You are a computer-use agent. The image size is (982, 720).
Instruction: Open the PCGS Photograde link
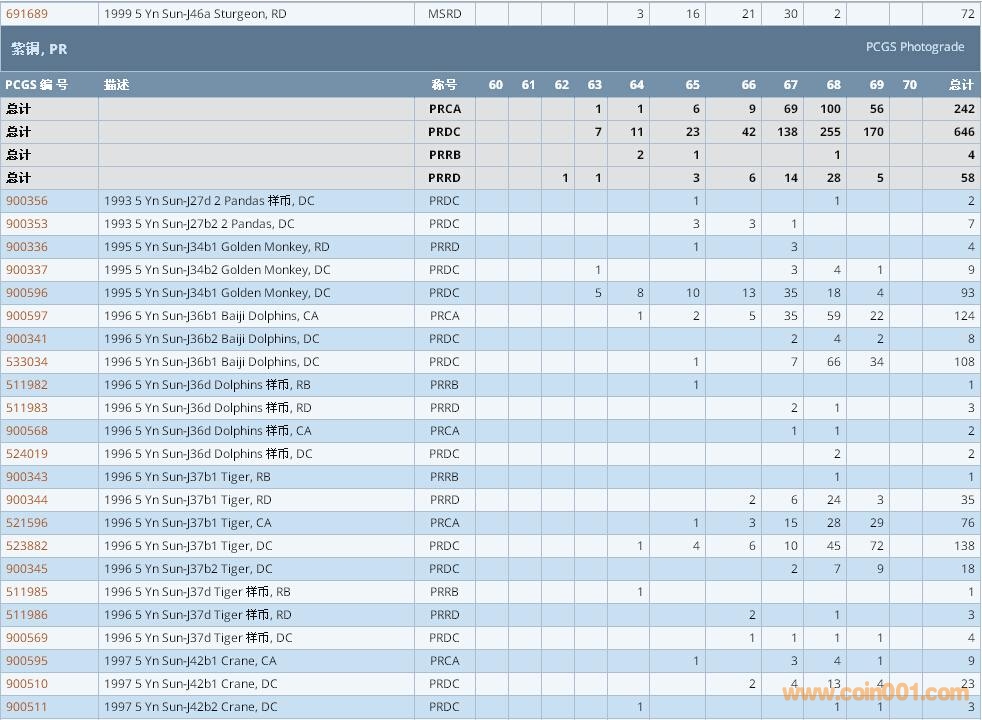click(x=914, y=47)
